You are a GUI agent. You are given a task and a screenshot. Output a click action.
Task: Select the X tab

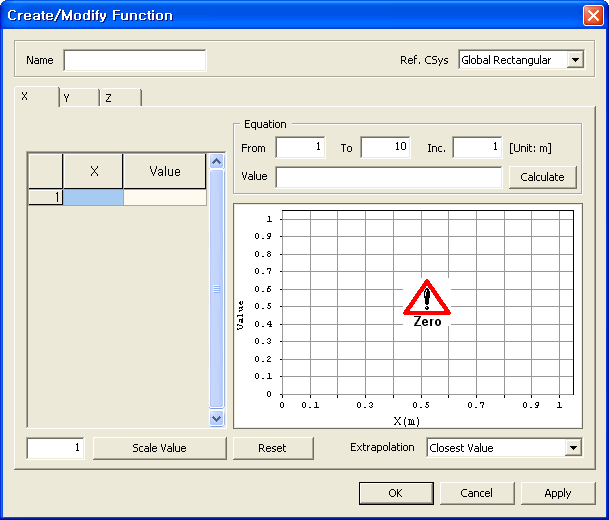coord(36,97)
